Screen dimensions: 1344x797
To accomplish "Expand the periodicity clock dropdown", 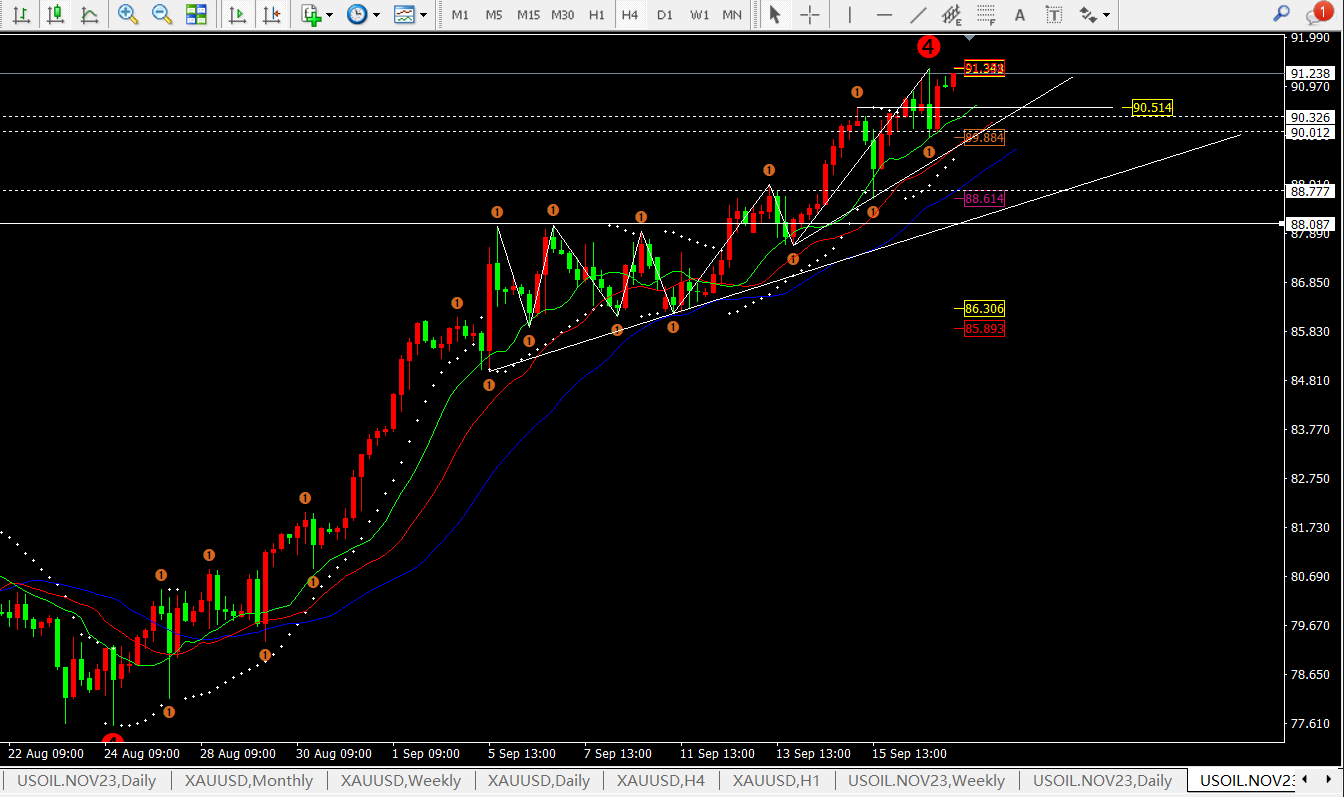I will pos(377,15).
